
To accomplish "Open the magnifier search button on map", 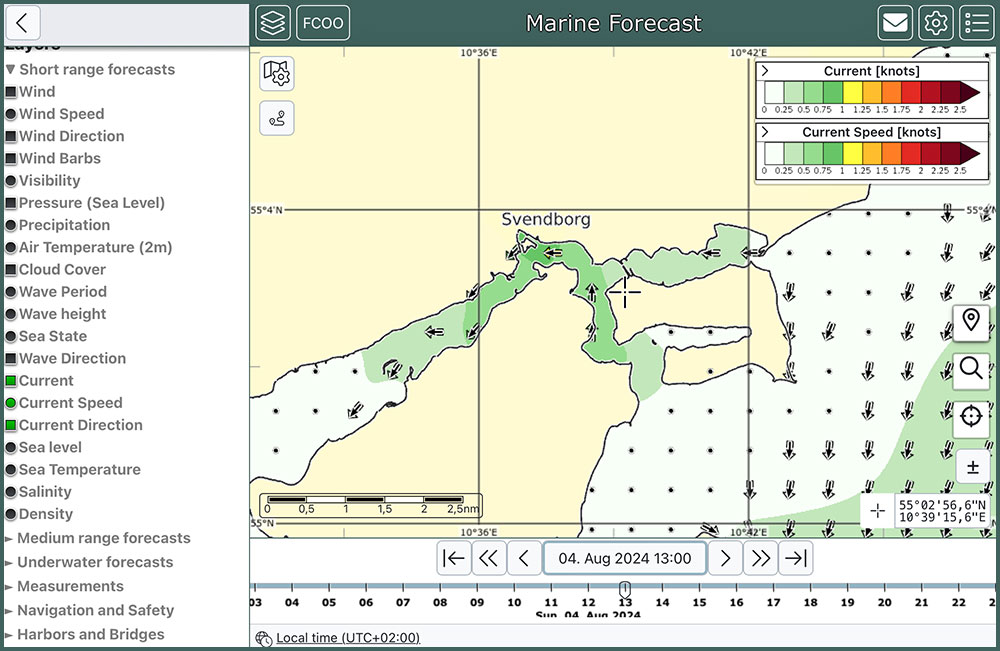I will point(971,369).
